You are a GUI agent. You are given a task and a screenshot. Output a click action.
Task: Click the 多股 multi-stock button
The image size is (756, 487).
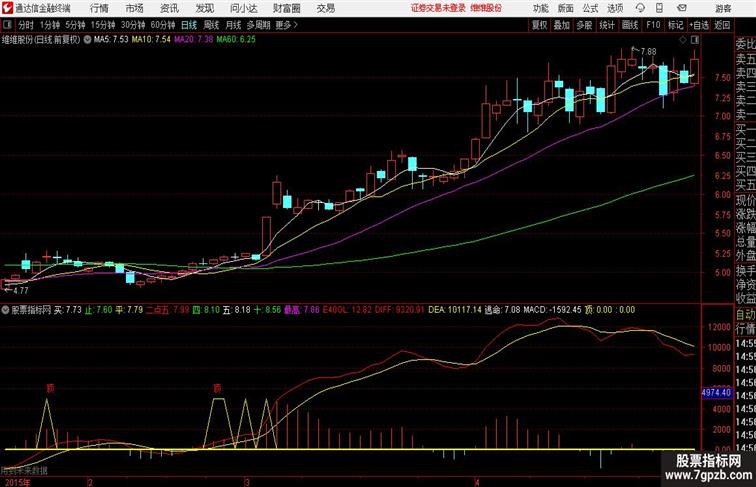[584, 25]
